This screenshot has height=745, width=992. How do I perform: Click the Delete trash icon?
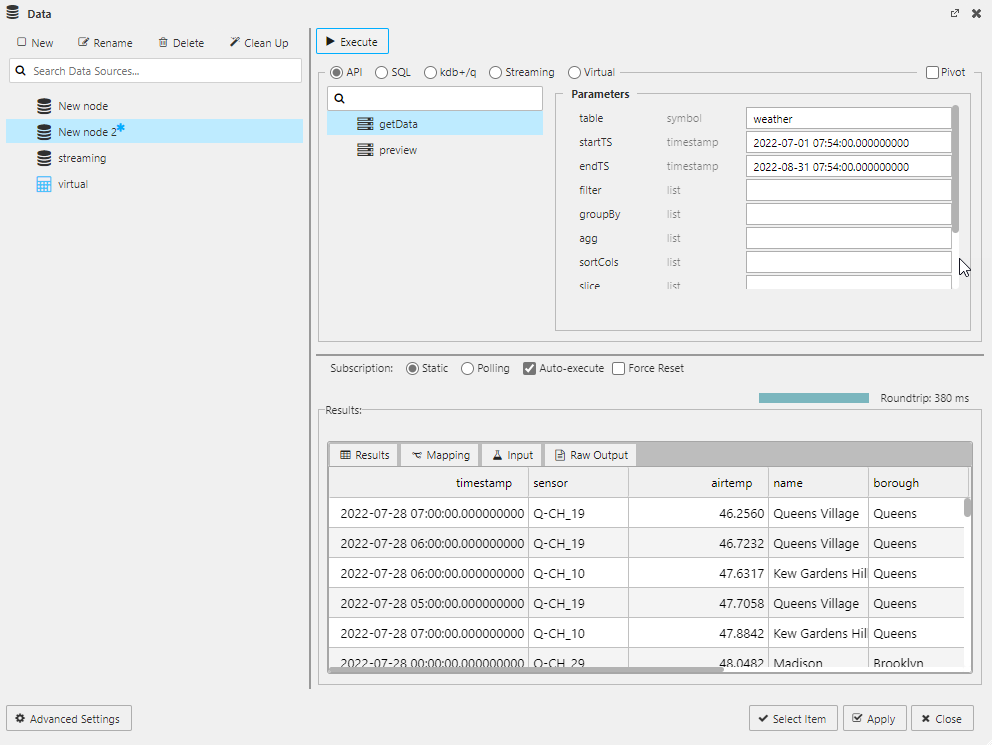click(162, 42)
